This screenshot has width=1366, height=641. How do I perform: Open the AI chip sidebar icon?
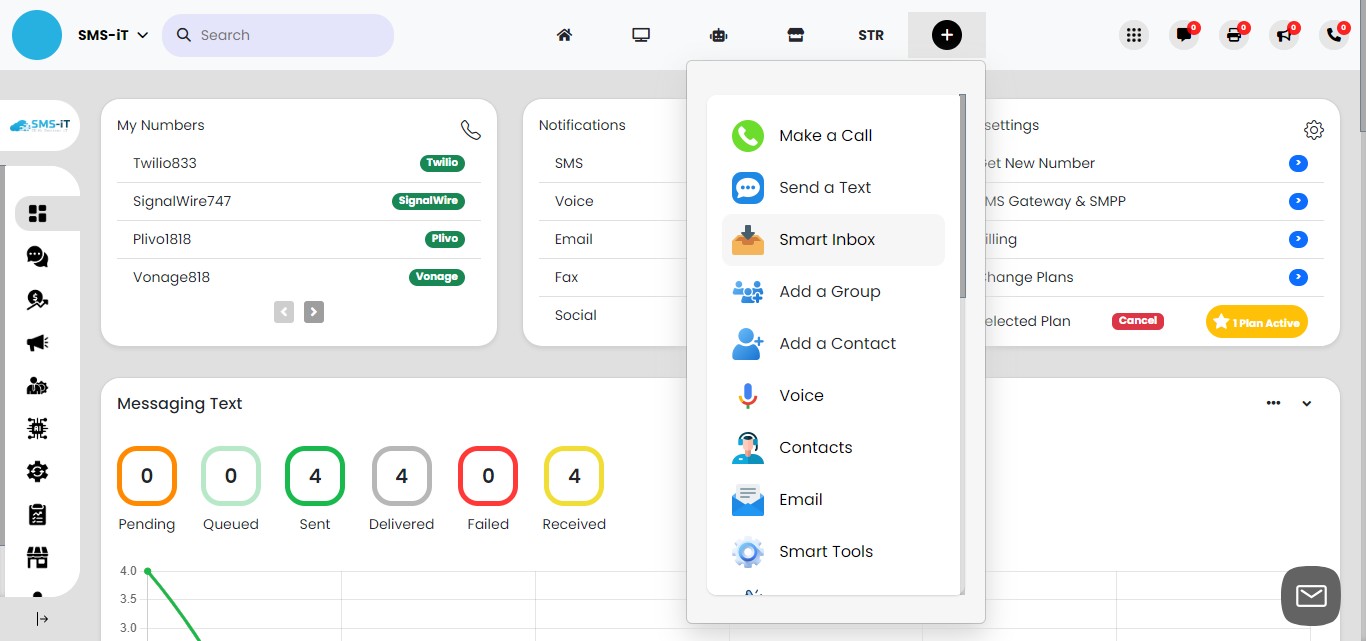click(x=38, y=428)
